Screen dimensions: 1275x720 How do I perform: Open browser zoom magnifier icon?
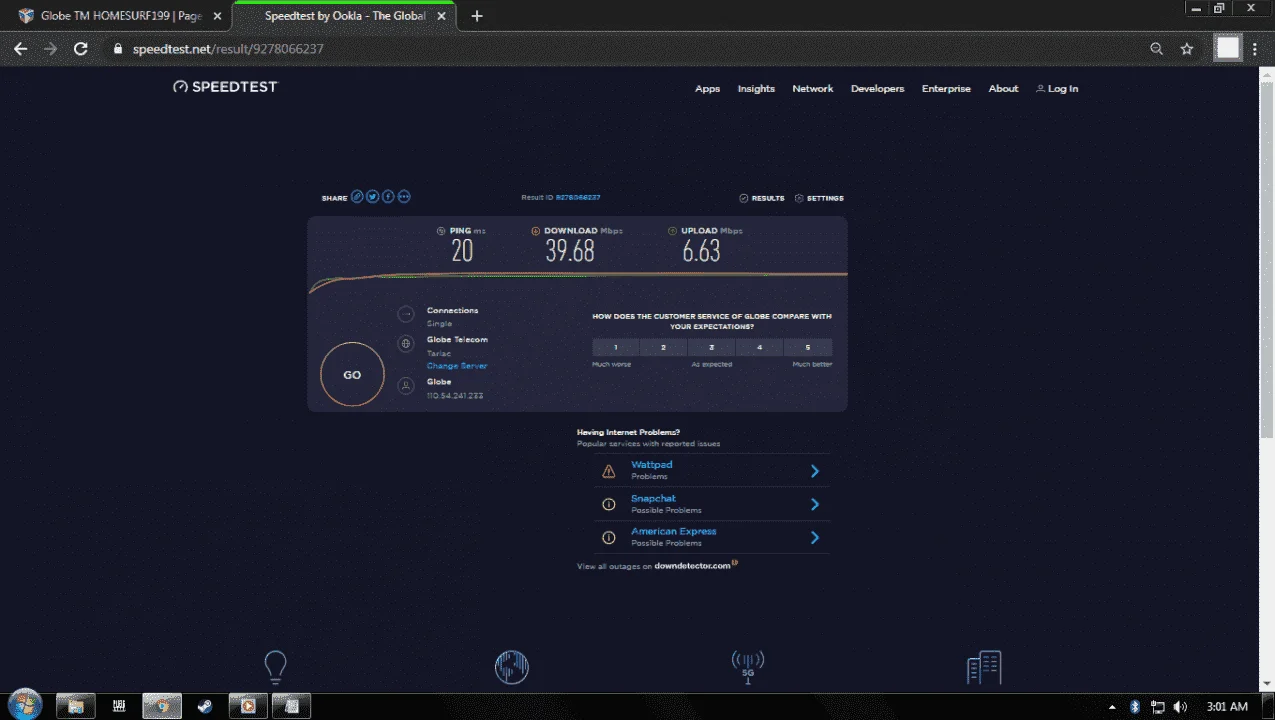1157,48
